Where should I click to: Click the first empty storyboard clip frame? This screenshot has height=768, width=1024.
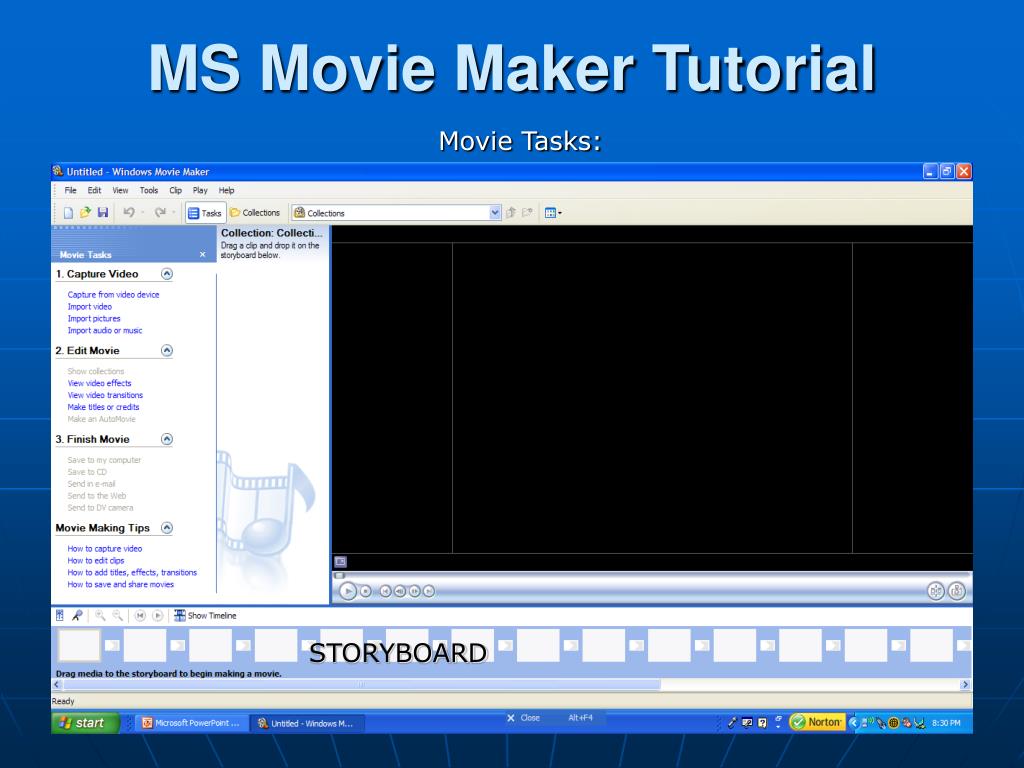tap(79, 645)
